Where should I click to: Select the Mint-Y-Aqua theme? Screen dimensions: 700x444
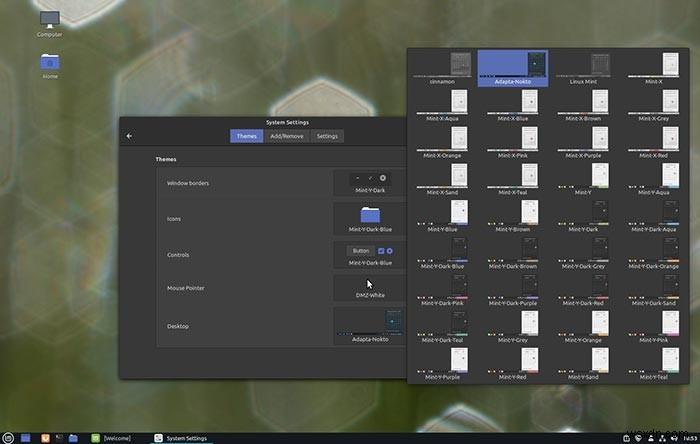[654, 179]
